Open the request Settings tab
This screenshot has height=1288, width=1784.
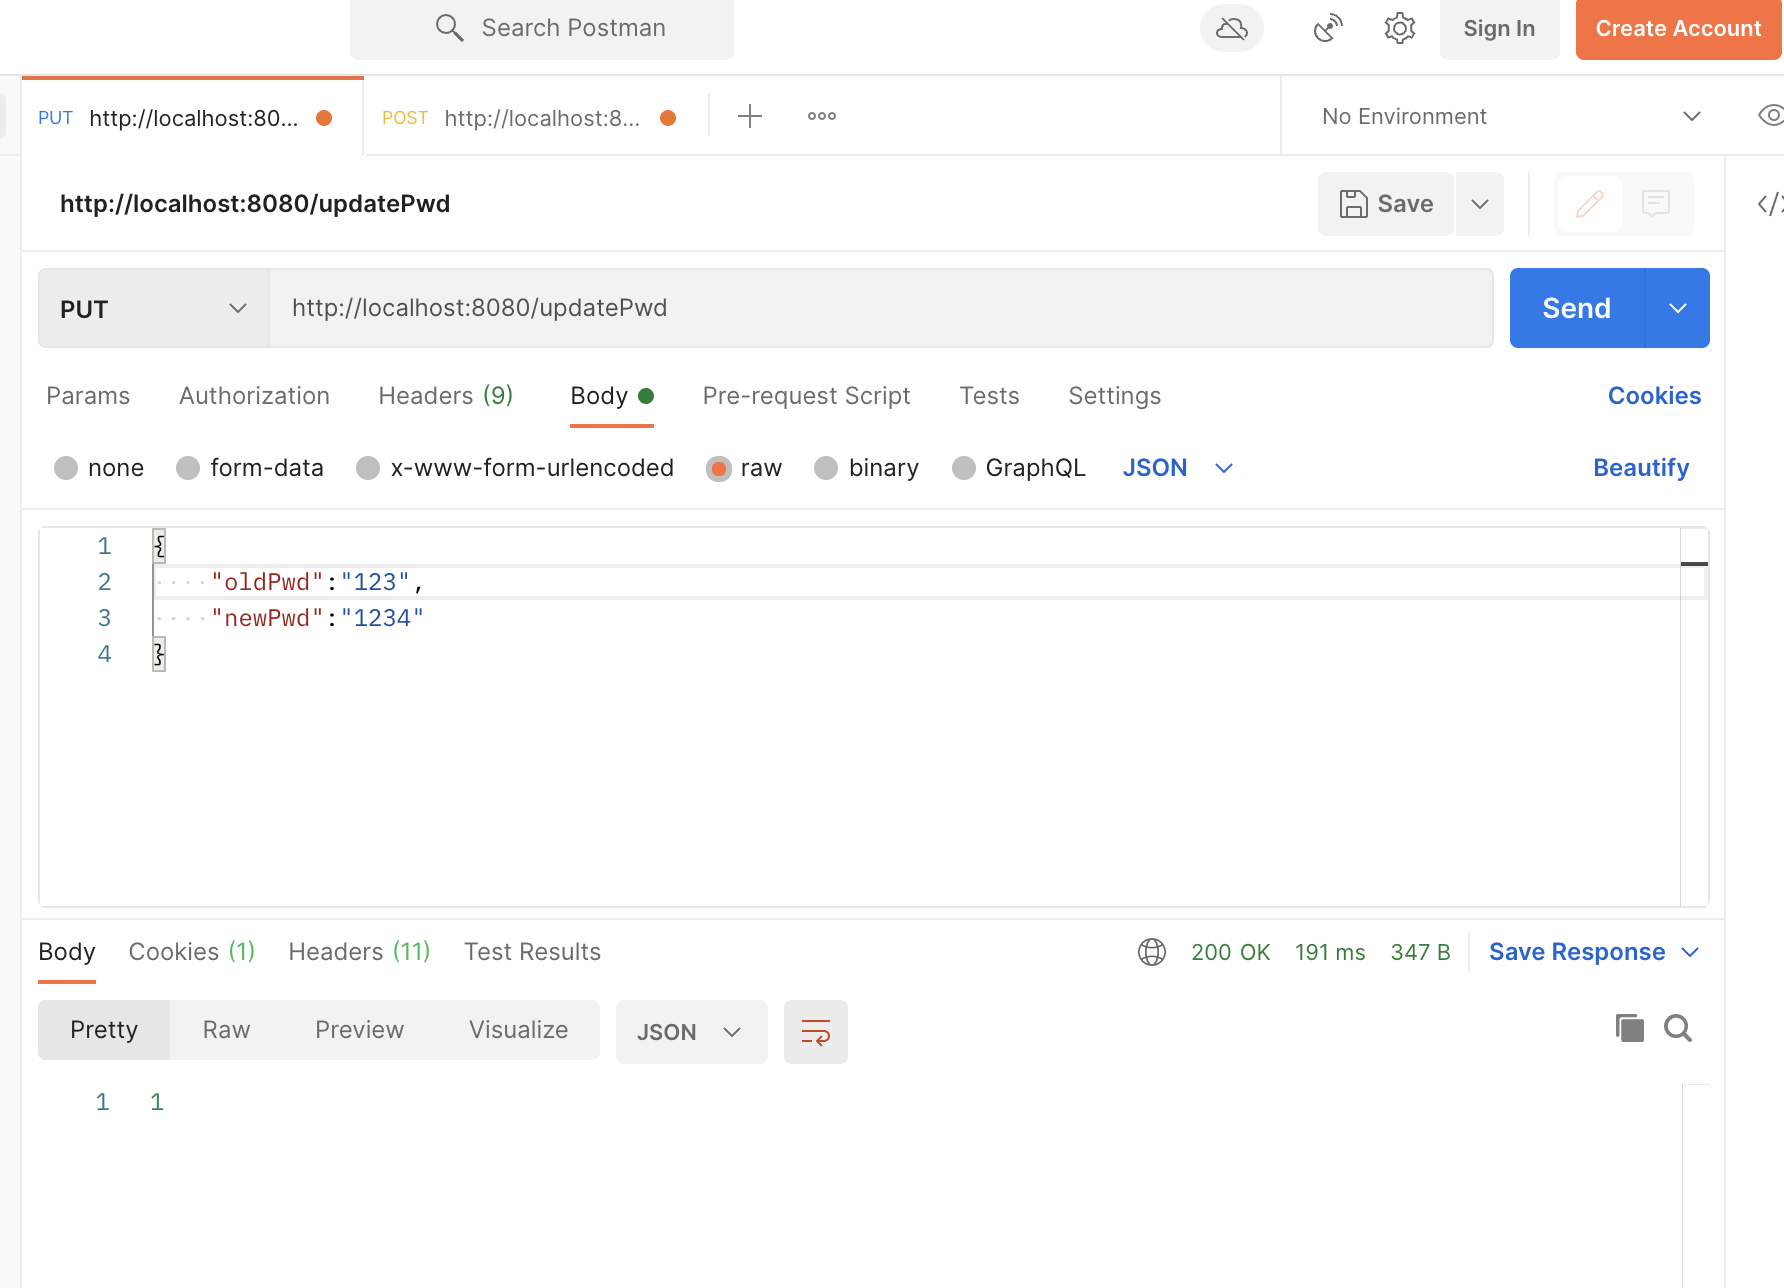1114,396
